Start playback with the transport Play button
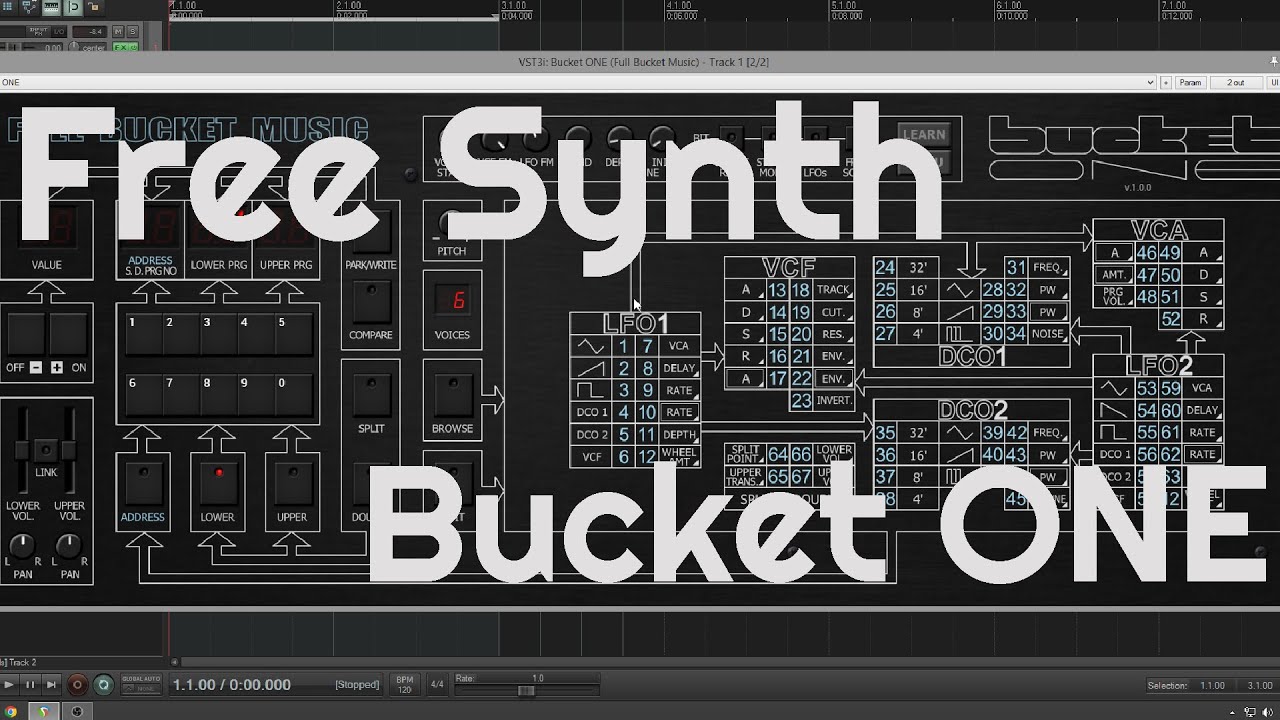The height and width of the screenshot is (720, 1280). pyautogui.click(x=9, y=685)
